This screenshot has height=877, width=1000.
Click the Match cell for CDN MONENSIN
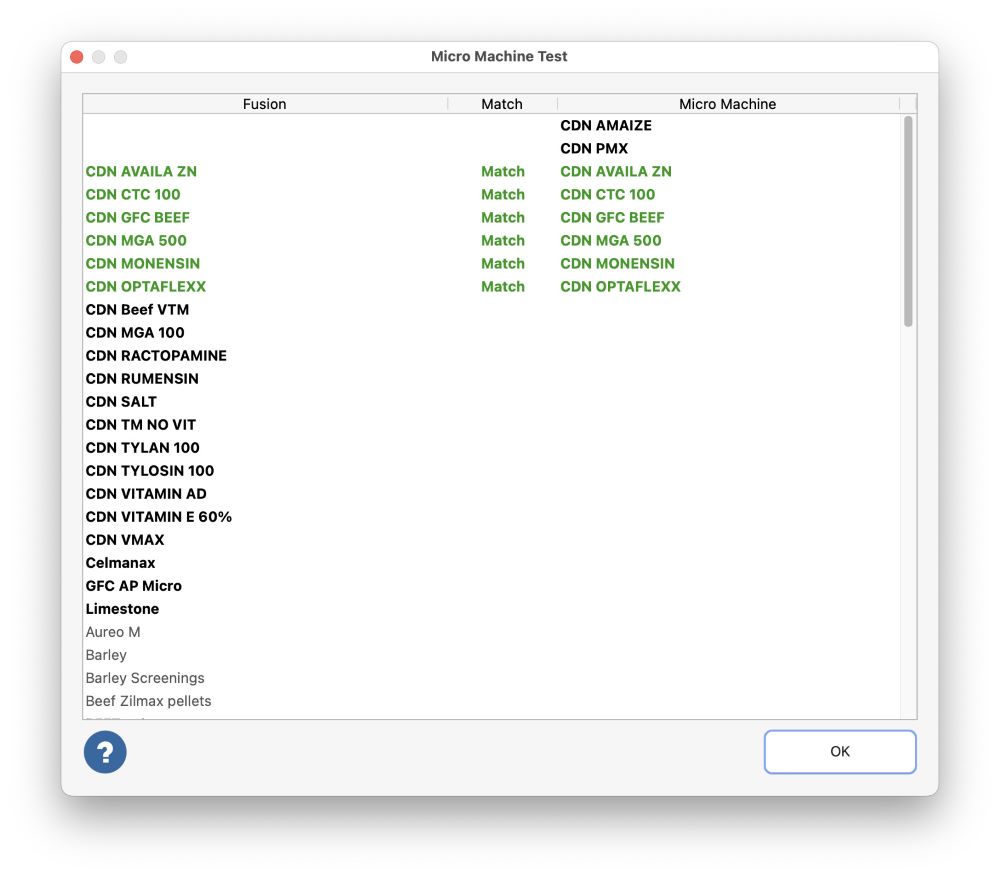pos(503,263)
